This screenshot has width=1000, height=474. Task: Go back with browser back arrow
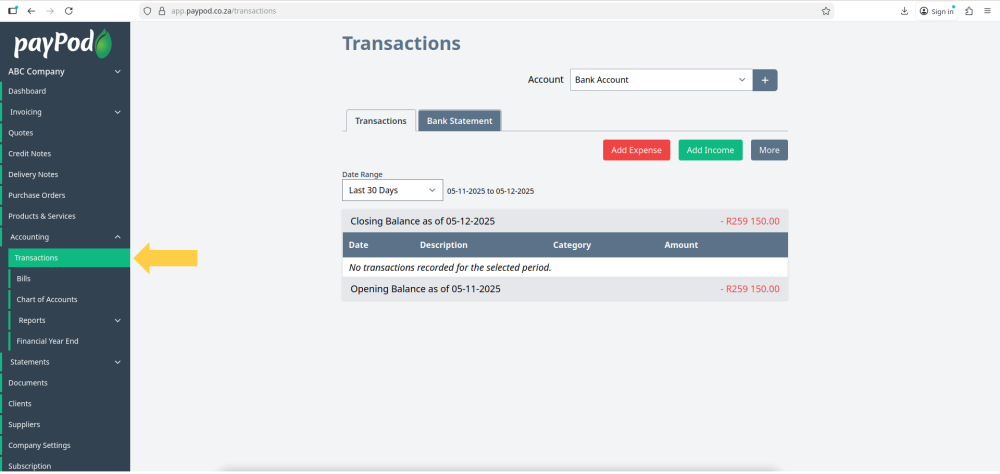[x=31, y=11]
